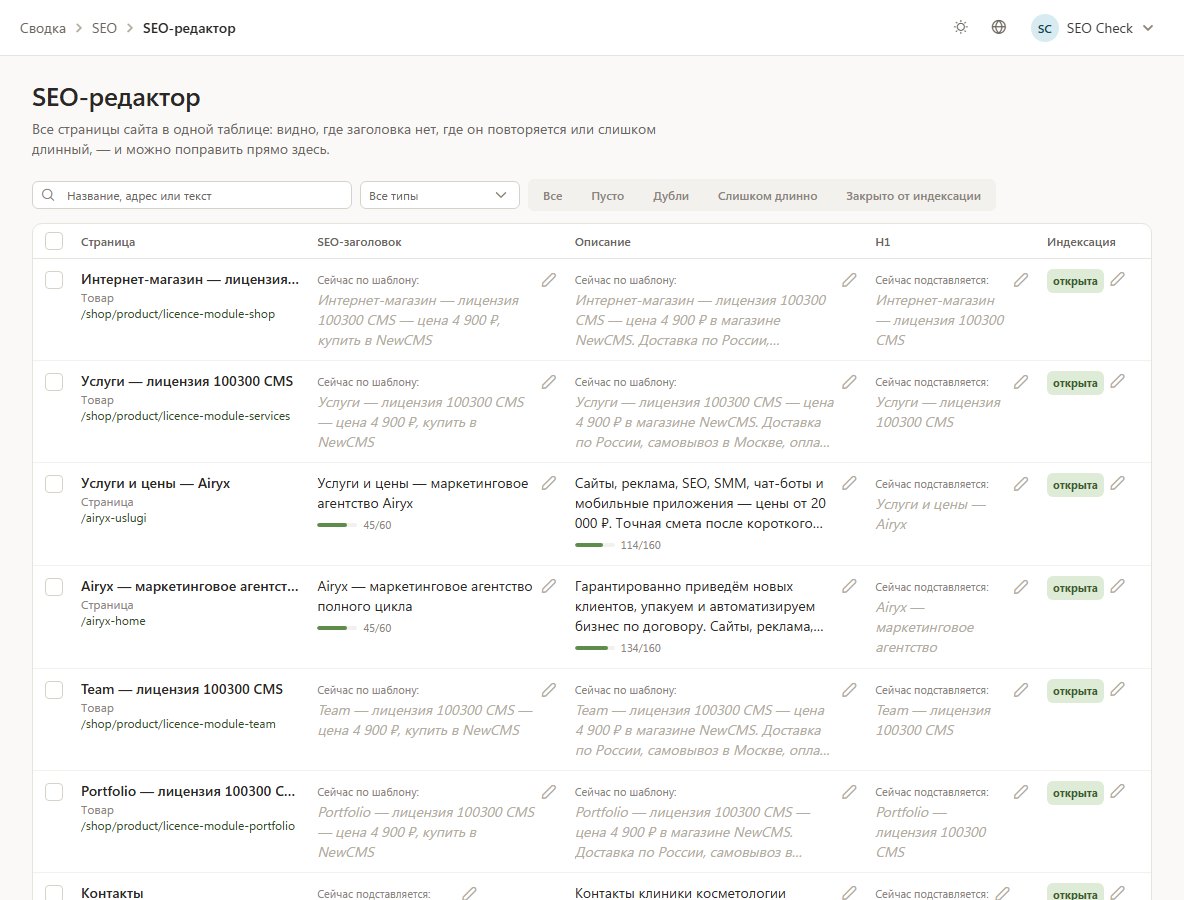Click the SC avatar badge
This screenshot has width=1184, height=900.
[1044, 29]
